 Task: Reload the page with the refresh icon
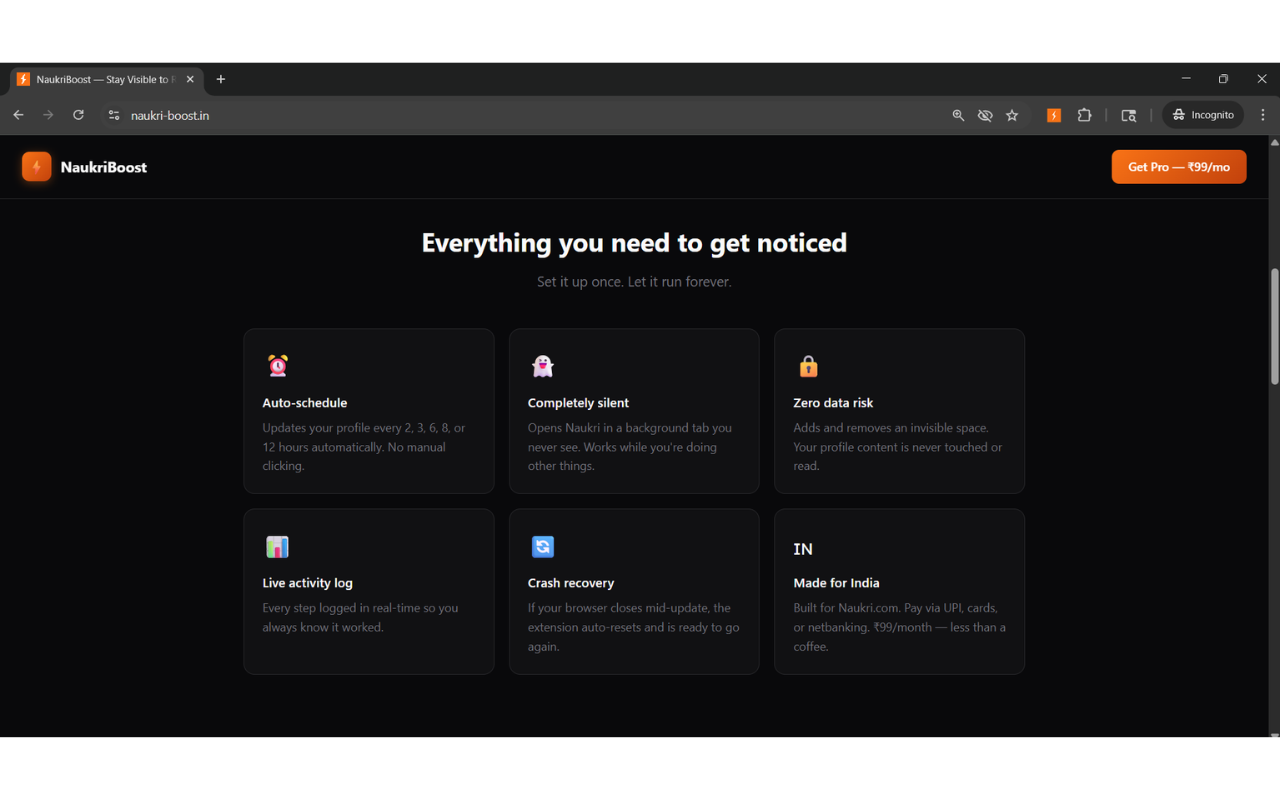point(78,115)
